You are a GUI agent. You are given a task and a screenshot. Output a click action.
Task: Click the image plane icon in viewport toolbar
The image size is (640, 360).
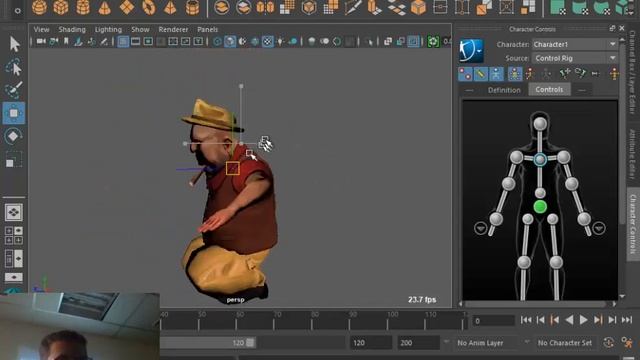78,41
